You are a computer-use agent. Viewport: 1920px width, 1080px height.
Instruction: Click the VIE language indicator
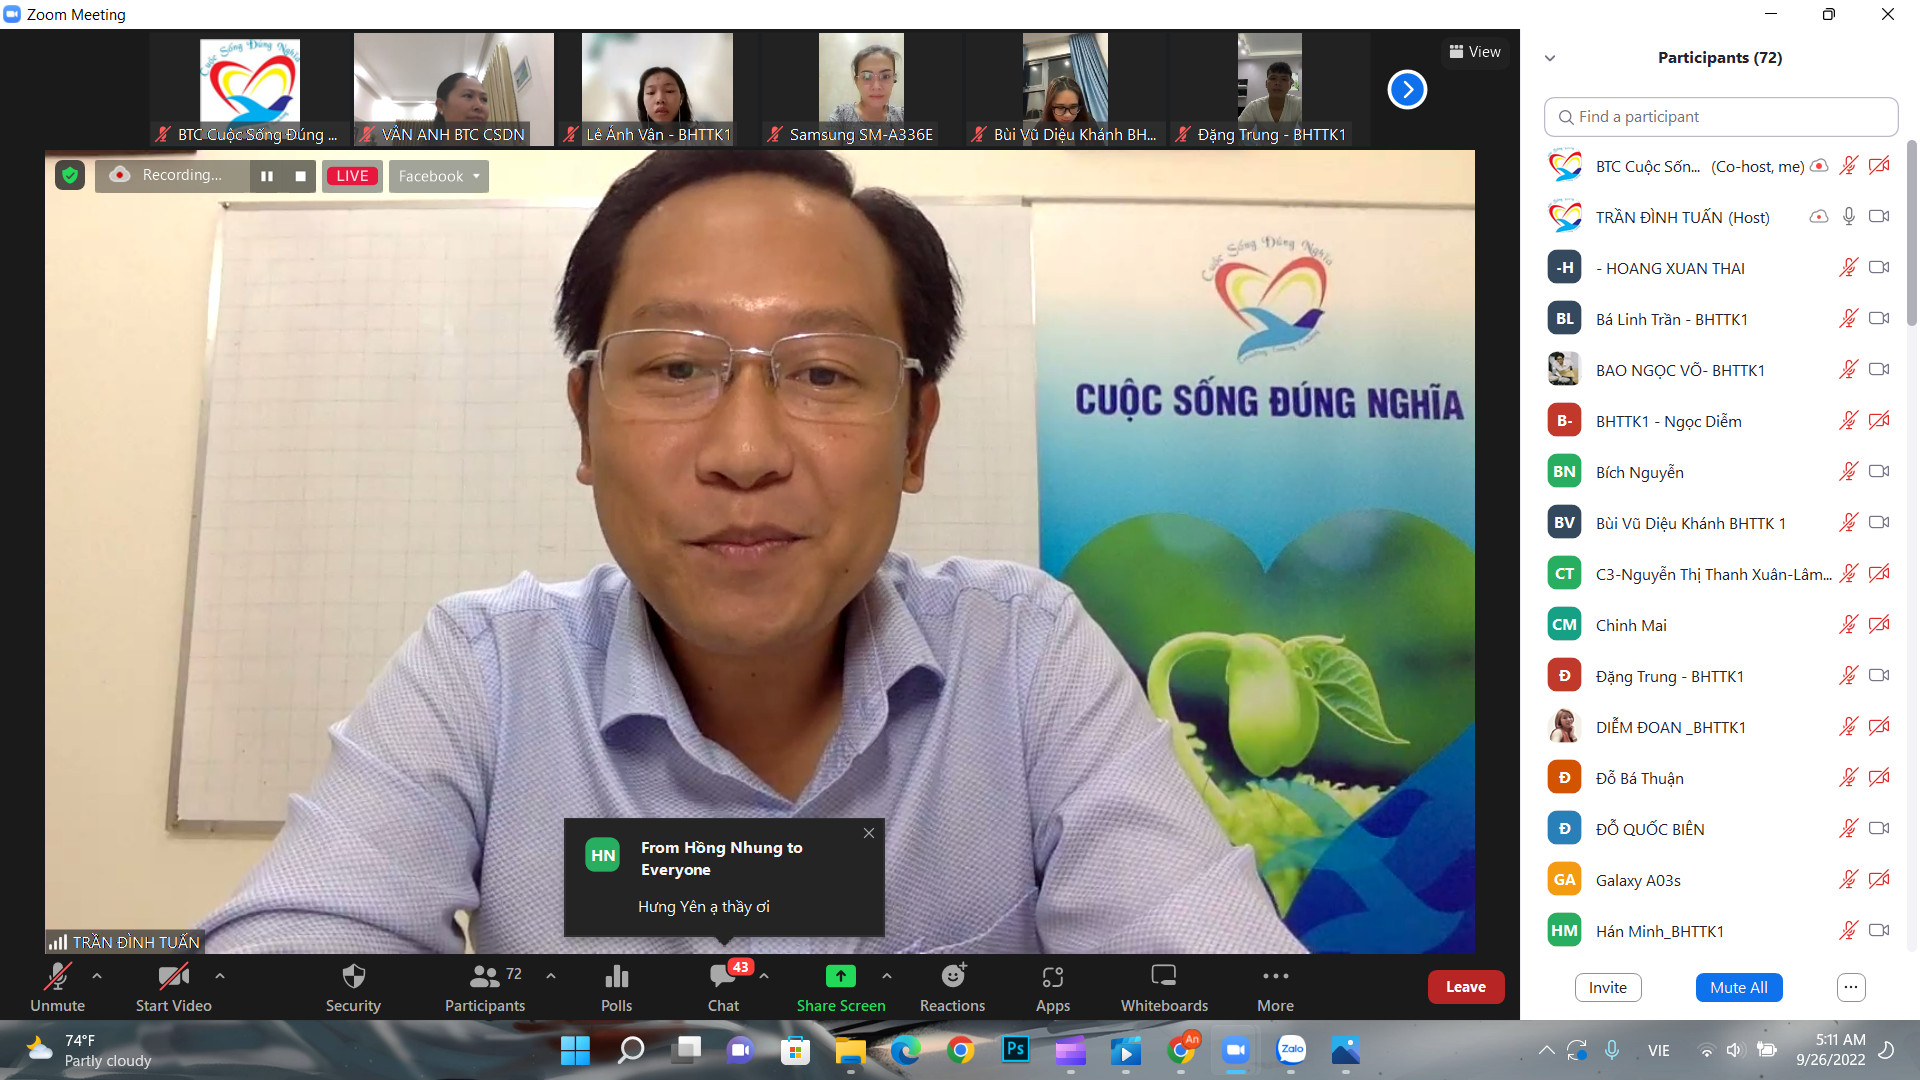pos(1659,1050)
